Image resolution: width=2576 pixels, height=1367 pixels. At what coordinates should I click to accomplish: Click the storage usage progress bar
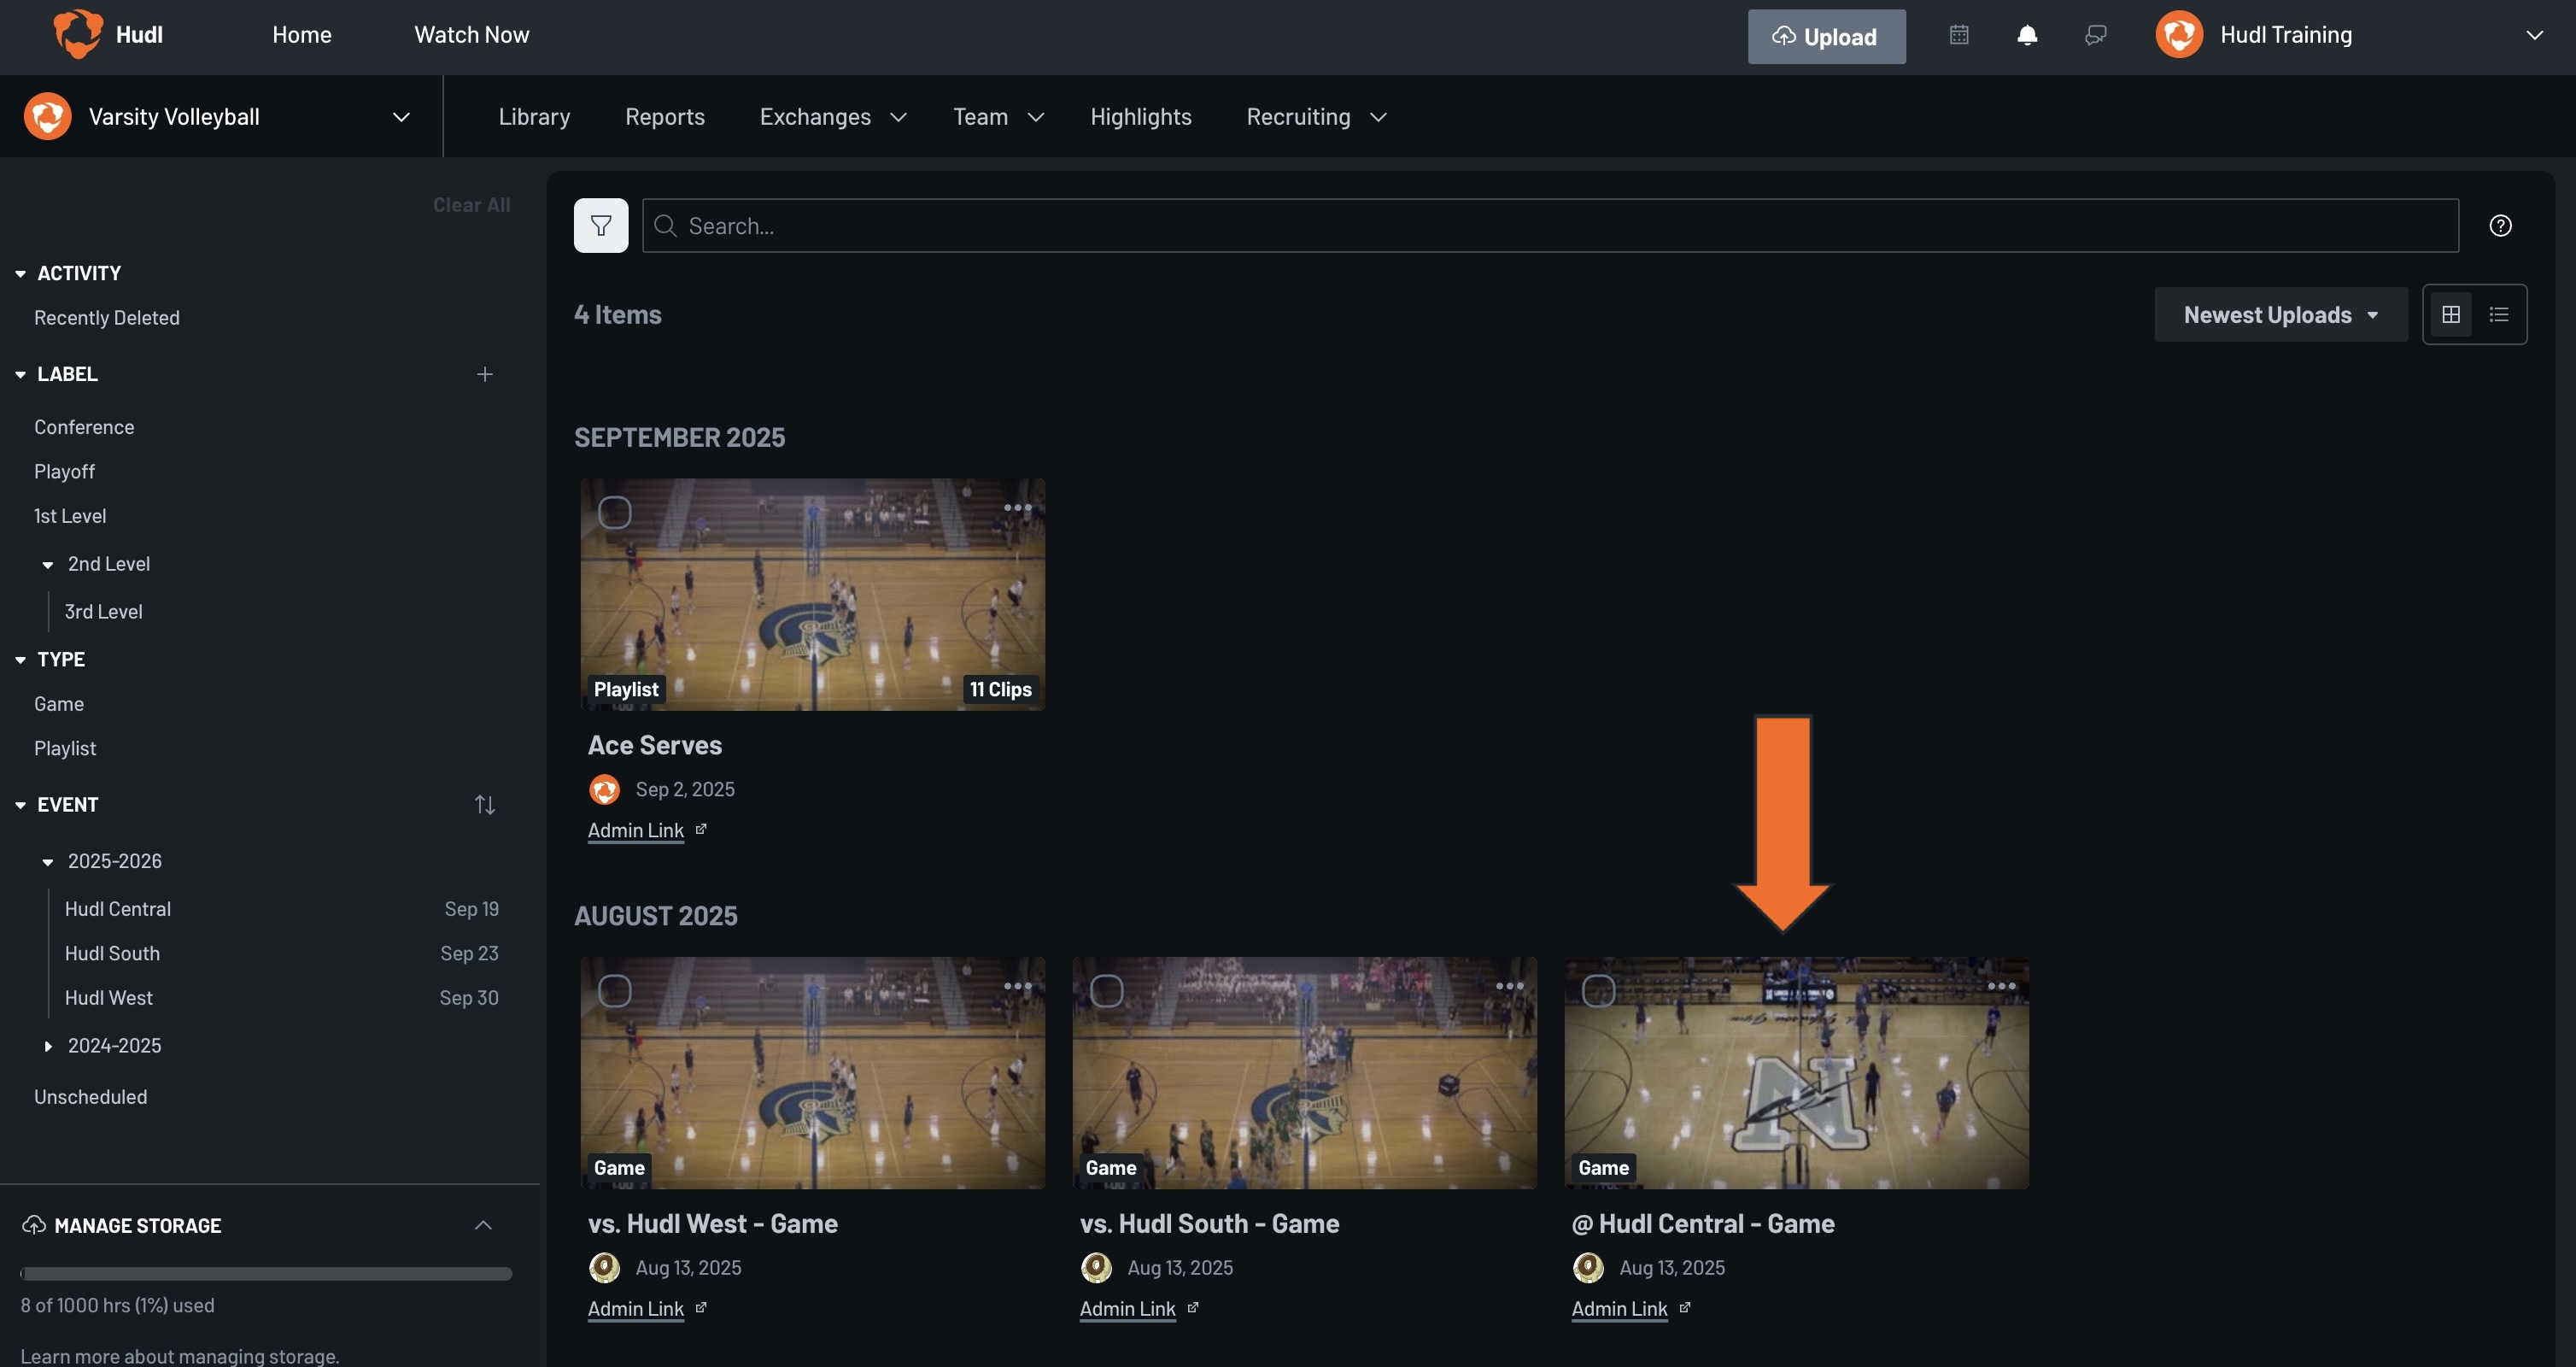(266, 1273)
